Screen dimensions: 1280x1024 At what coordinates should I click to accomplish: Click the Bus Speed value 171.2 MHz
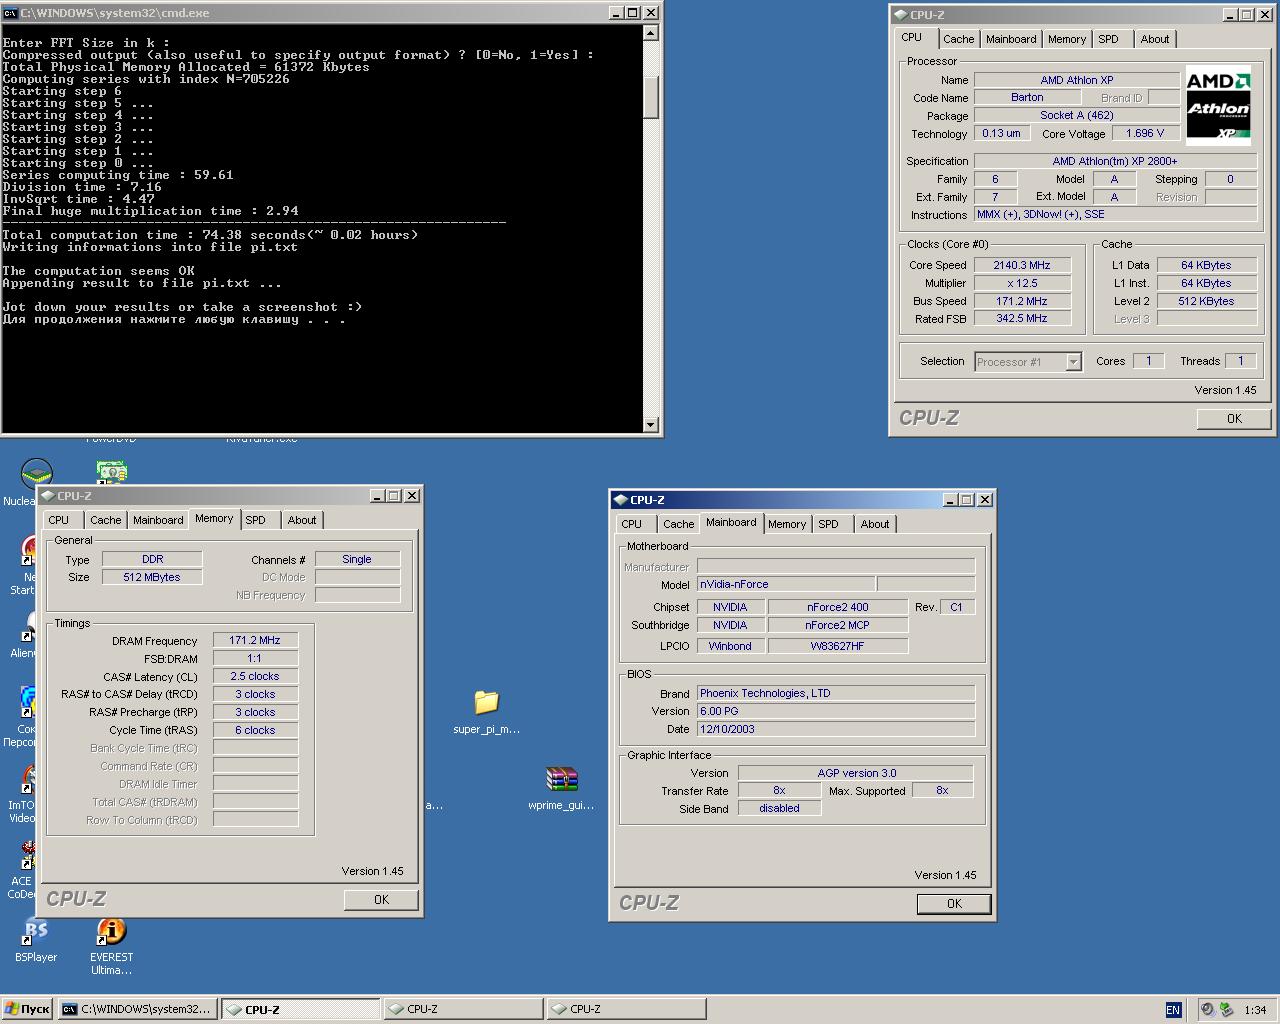(x=1022, y=301)
